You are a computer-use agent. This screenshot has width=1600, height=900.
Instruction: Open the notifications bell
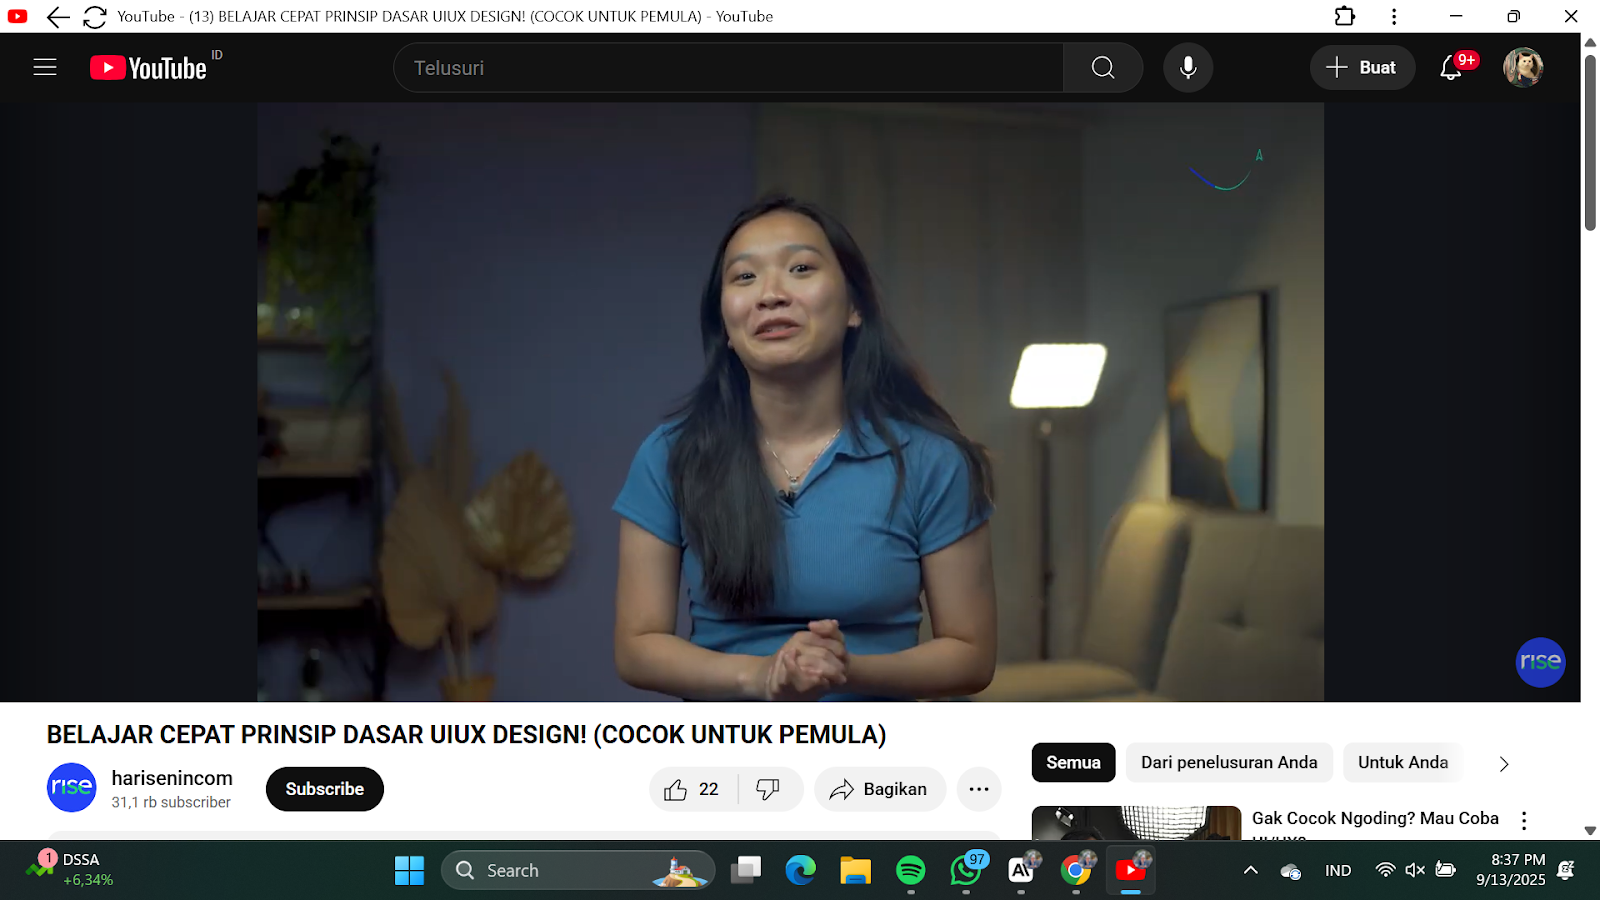click(x=1451, y=68)
